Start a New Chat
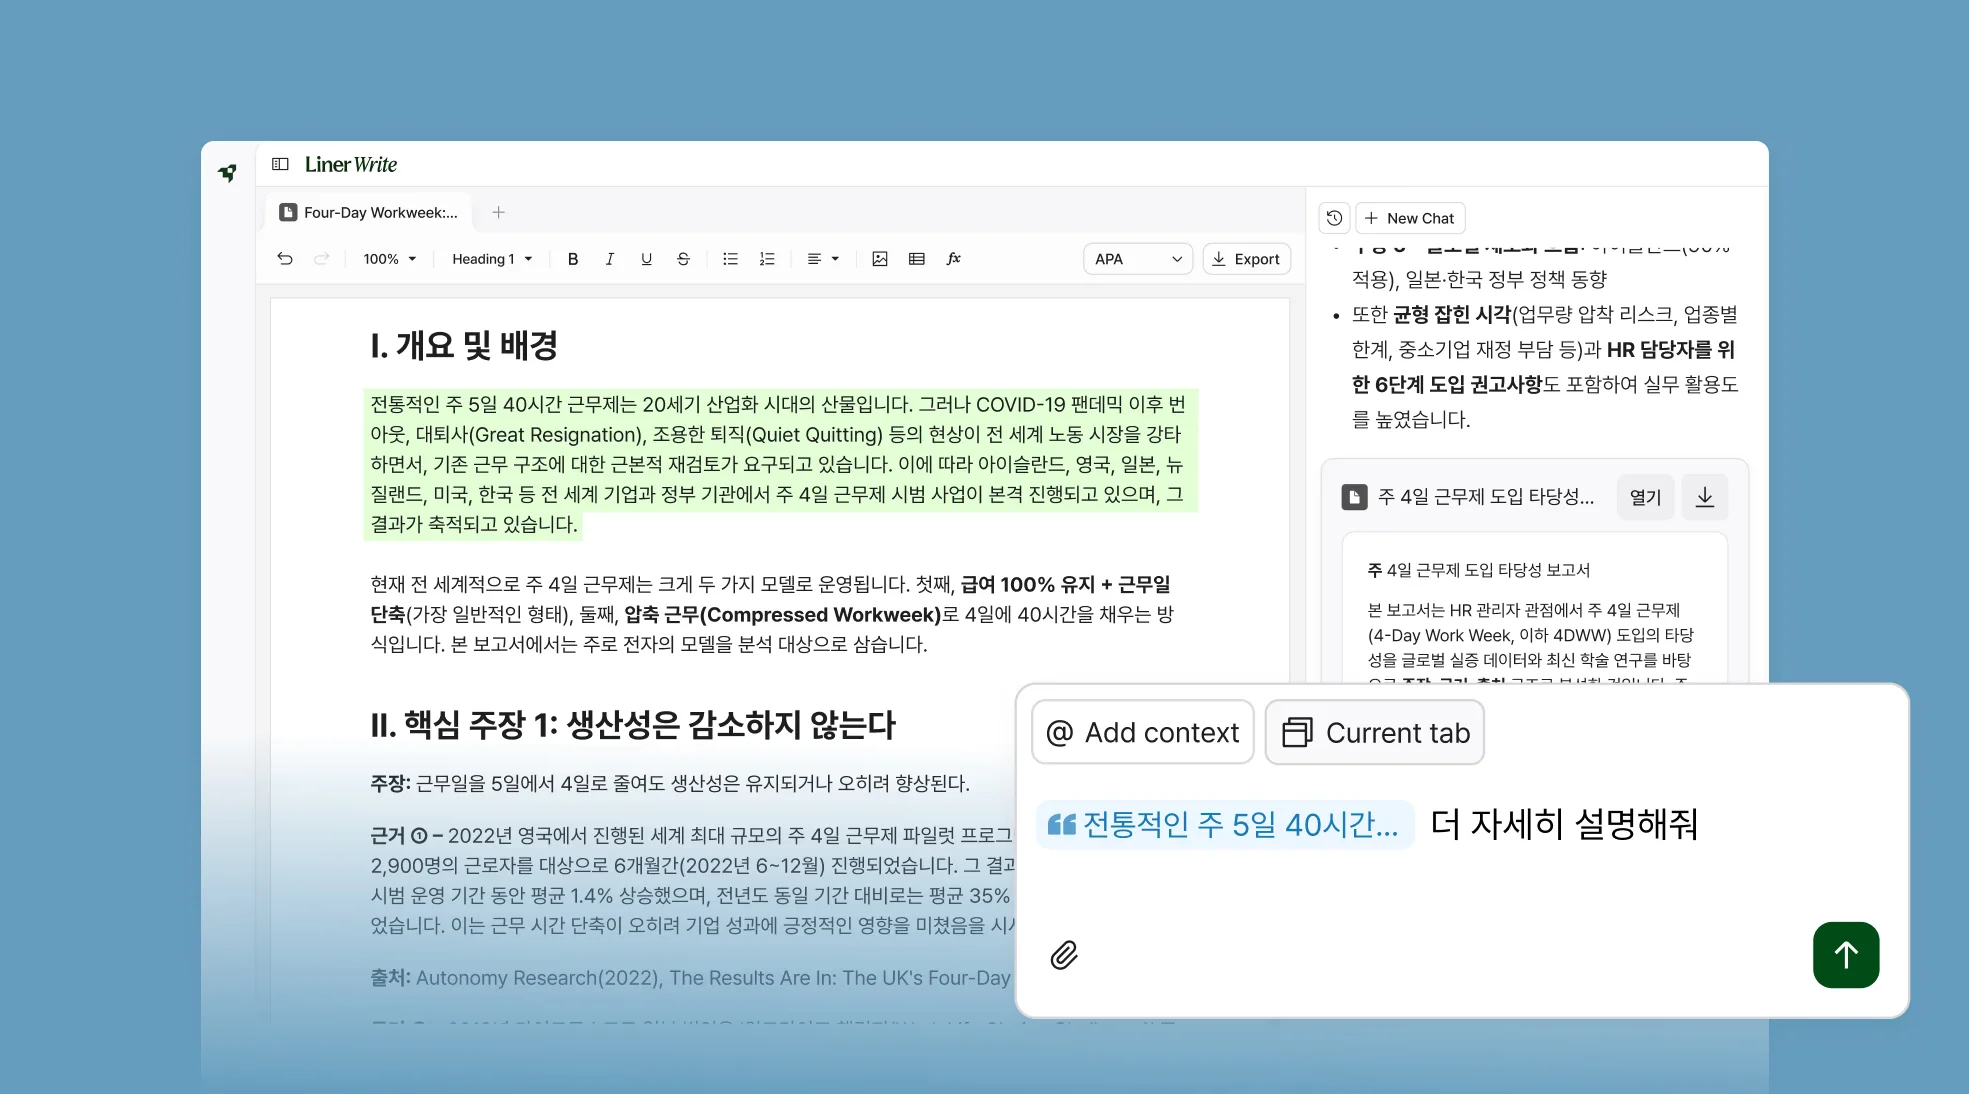This screenshot has width=1969, height=1094. point(1409,218)
